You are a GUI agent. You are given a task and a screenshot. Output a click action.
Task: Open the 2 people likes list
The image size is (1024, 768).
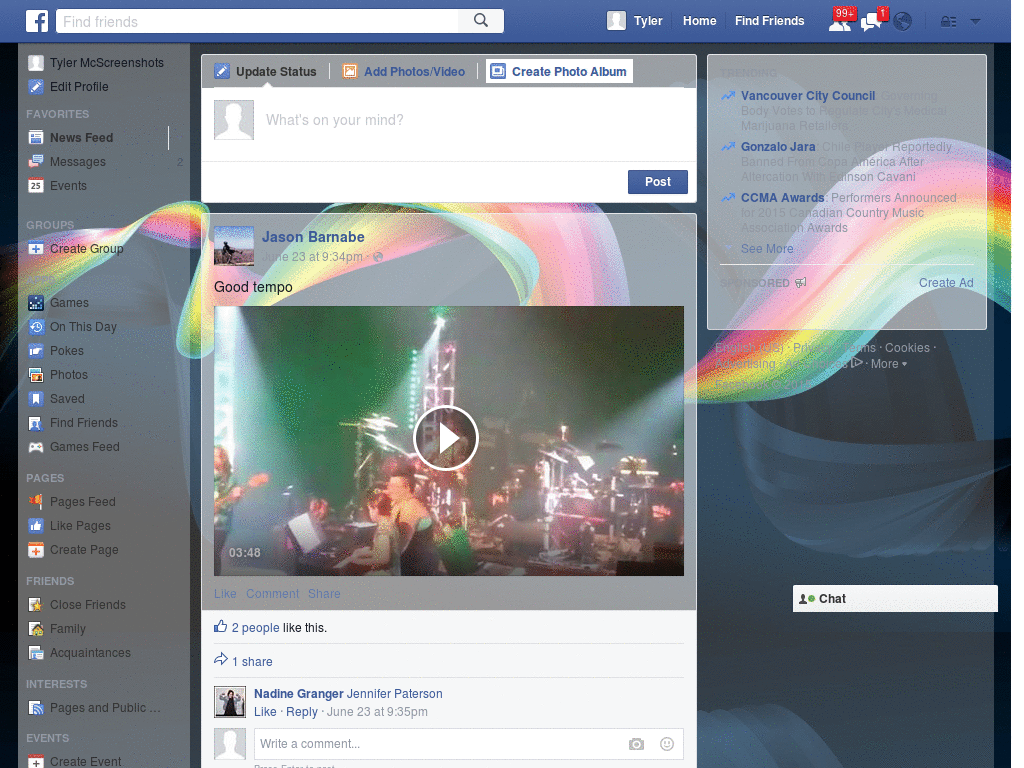pyautogui.click(x=255, y=628)
